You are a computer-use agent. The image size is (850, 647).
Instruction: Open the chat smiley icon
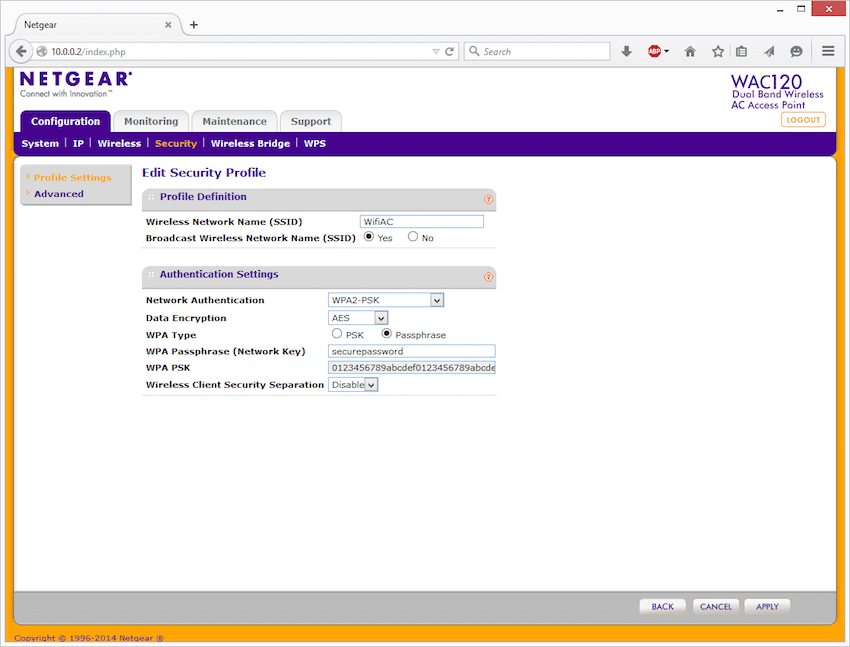click(796, 51)
